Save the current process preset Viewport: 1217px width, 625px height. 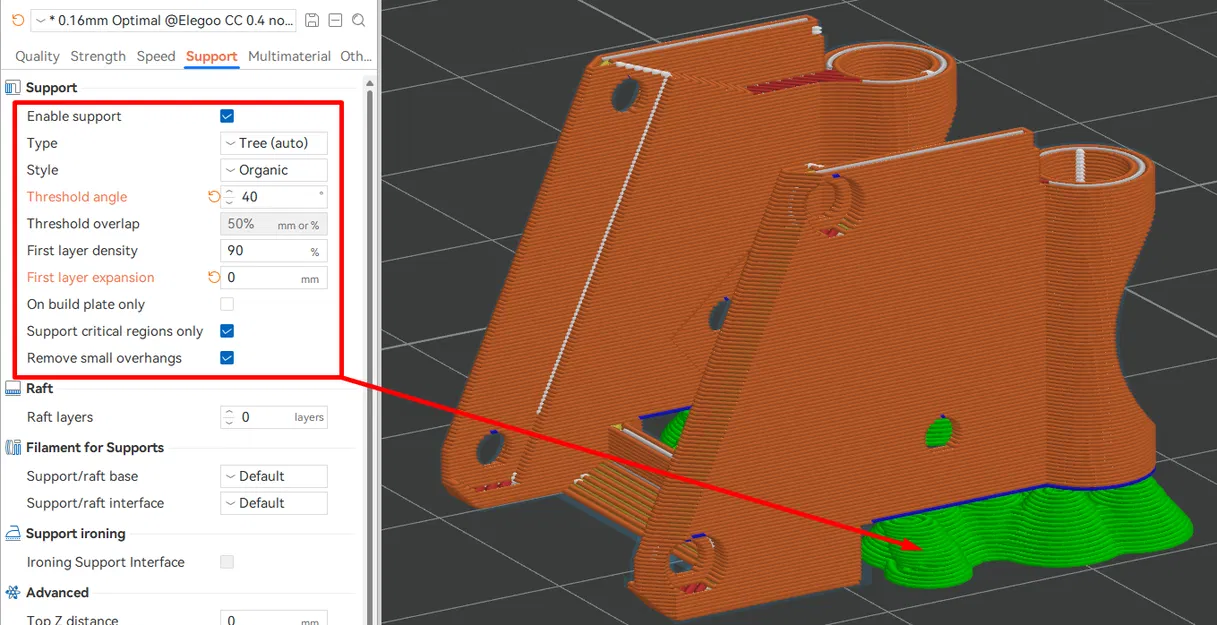(312, 20)
